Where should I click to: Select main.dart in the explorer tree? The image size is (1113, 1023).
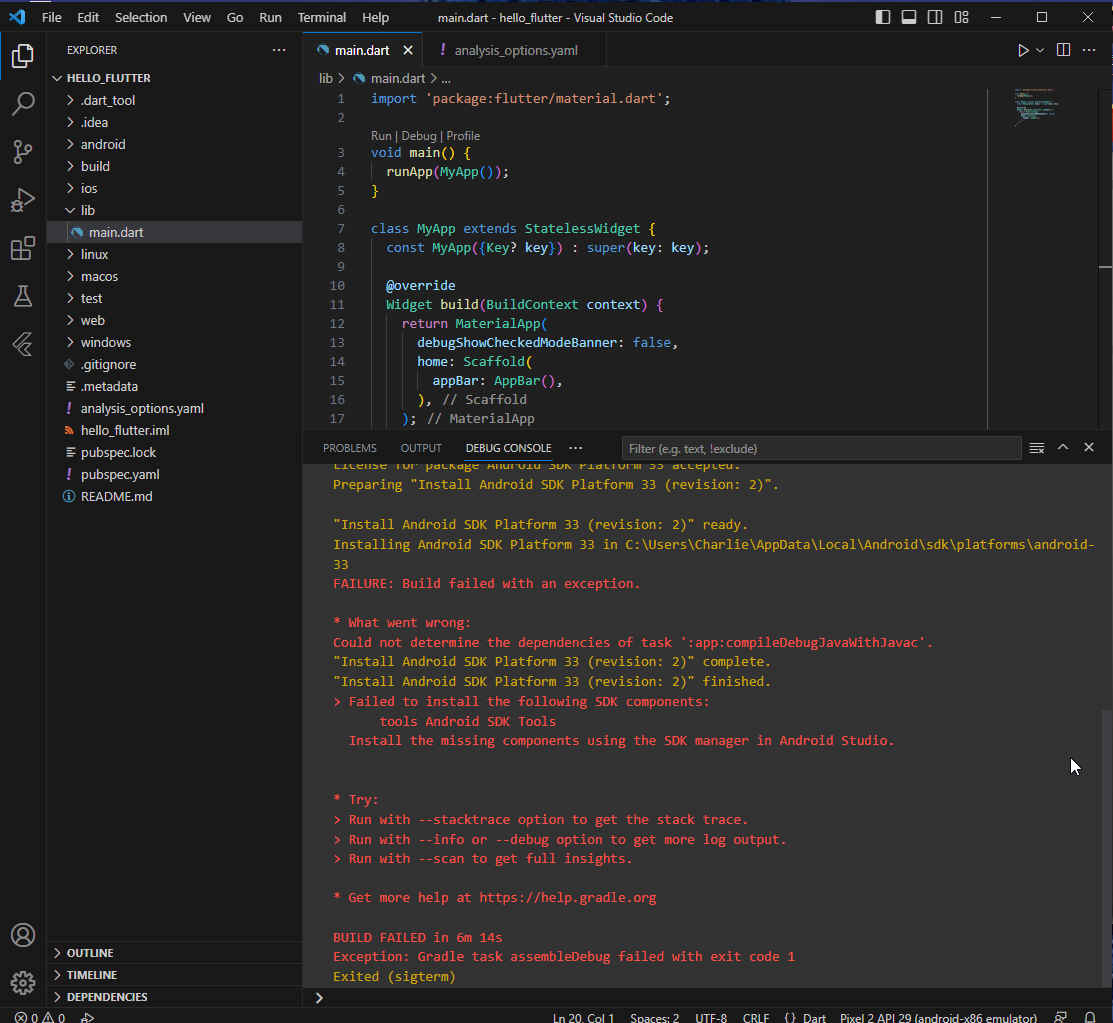[x=174, y=232]
